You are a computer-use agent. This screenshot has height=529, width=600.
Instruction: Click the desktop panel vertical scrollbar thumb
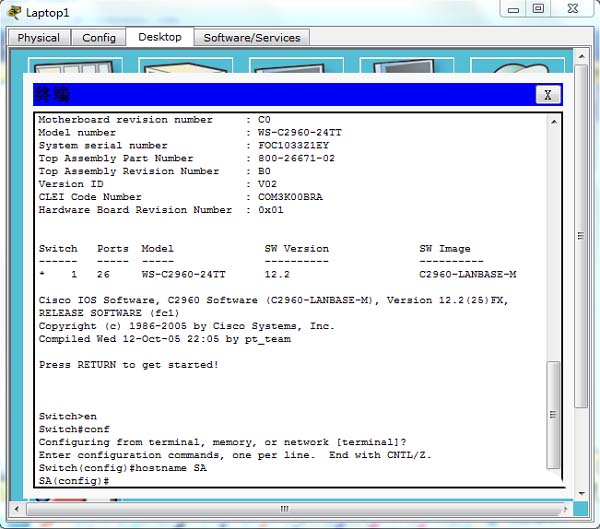(581, 236)
